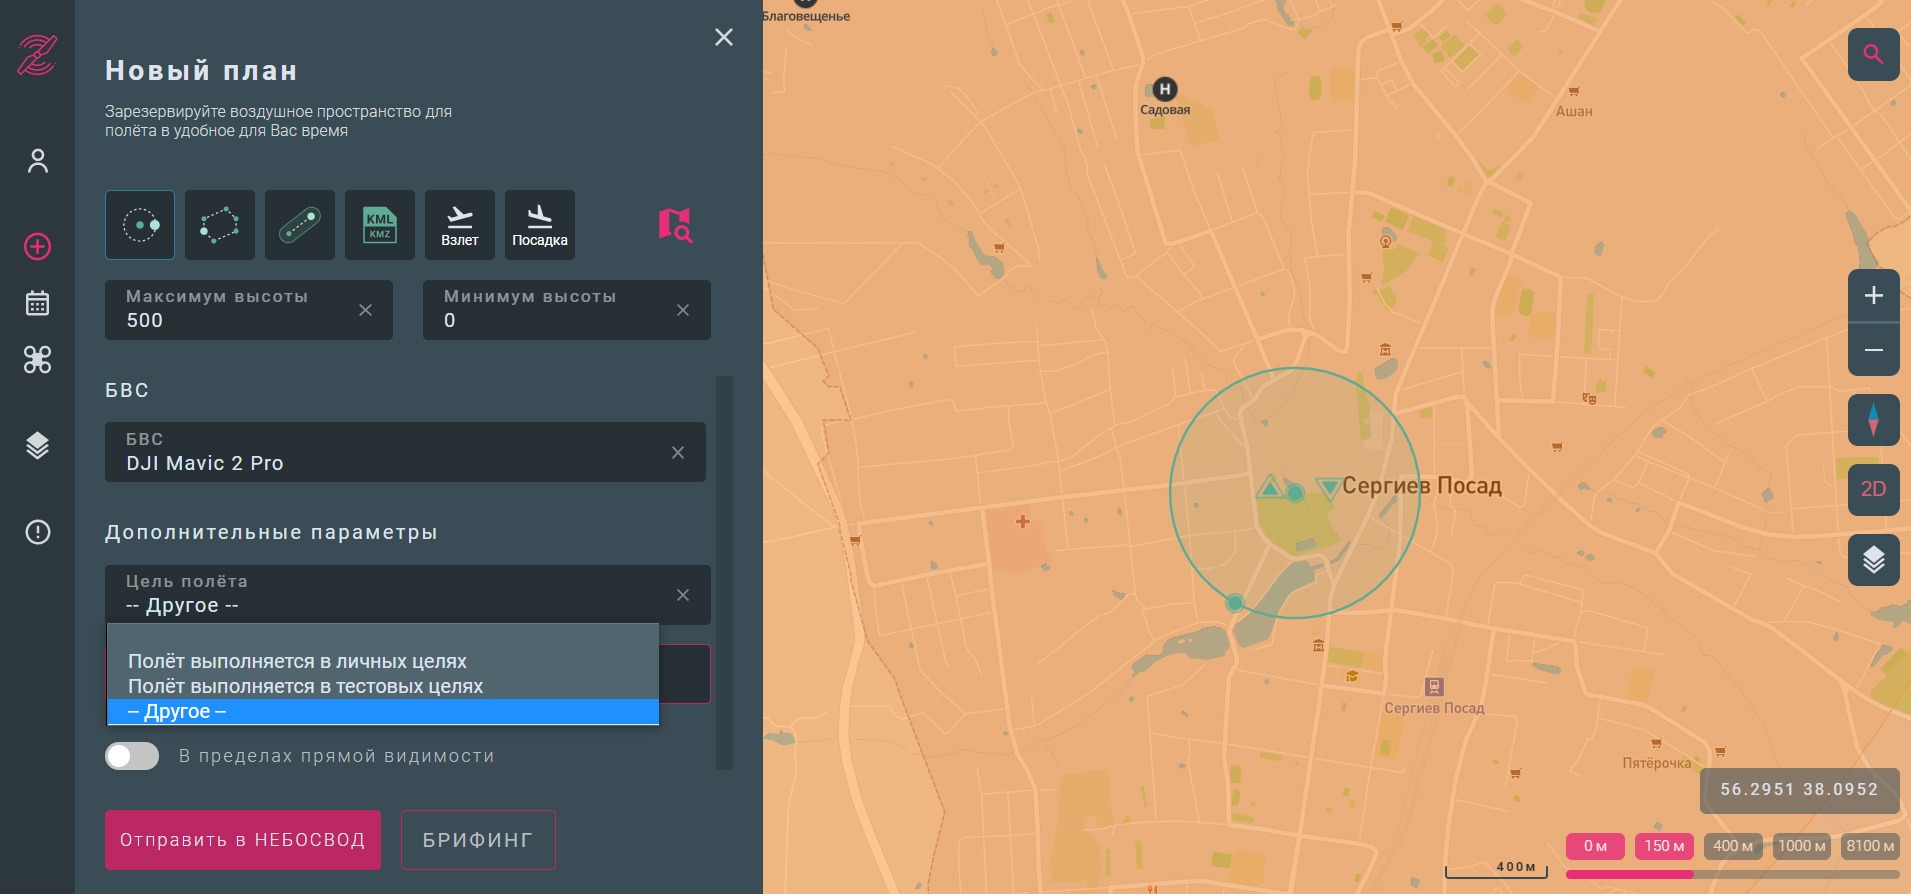Set the takeoff point with Взлет
1911x894 pixels.
point(460,225)
